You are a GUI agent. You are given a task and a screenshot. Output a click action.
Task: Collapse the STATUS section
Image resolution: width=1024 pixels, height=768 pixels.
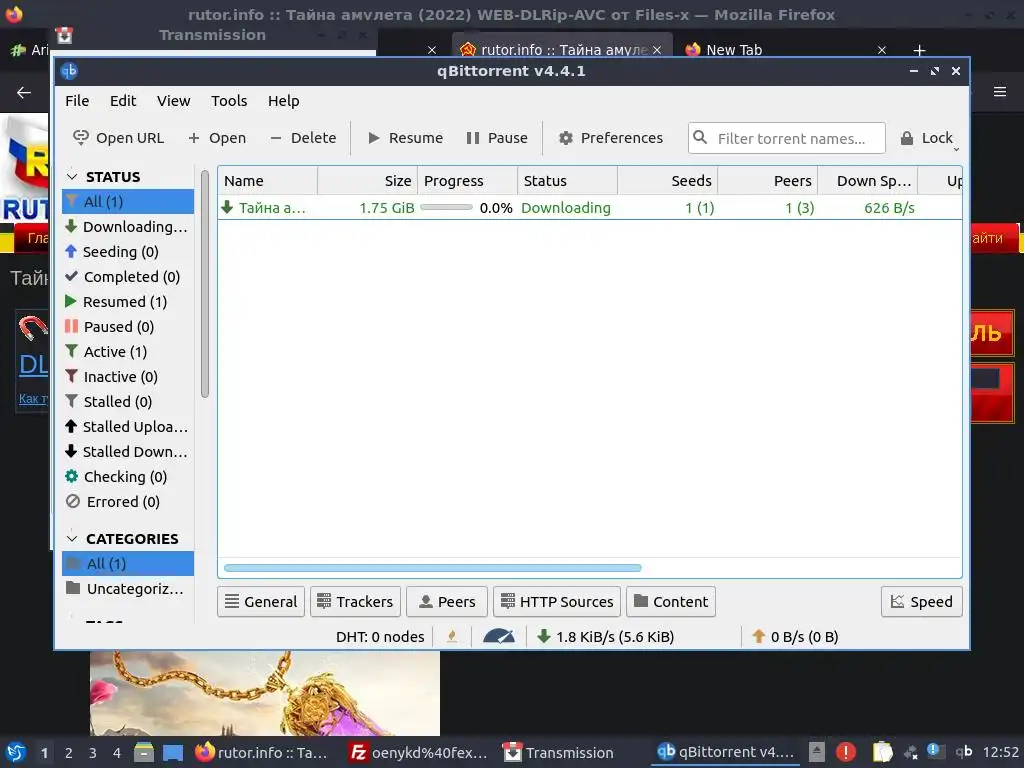[72, 177]
